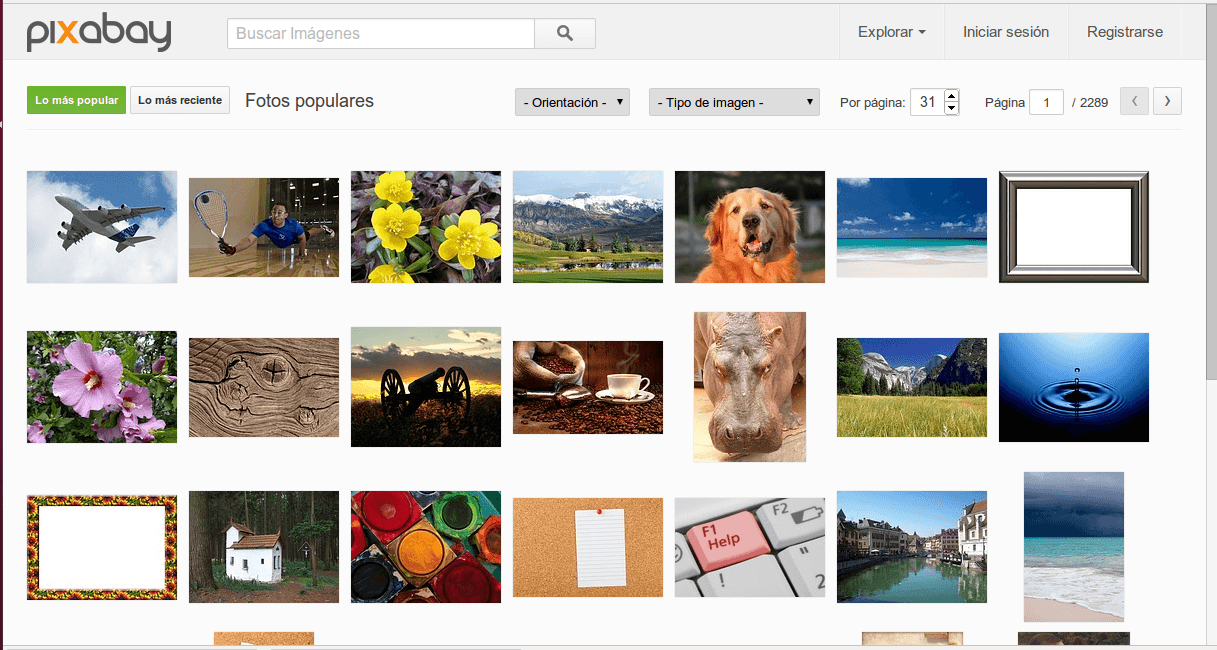The height and width of the screenshot is (650, 1217).
Task: Open the golden retriever dog photo
Action: point(750,227)
